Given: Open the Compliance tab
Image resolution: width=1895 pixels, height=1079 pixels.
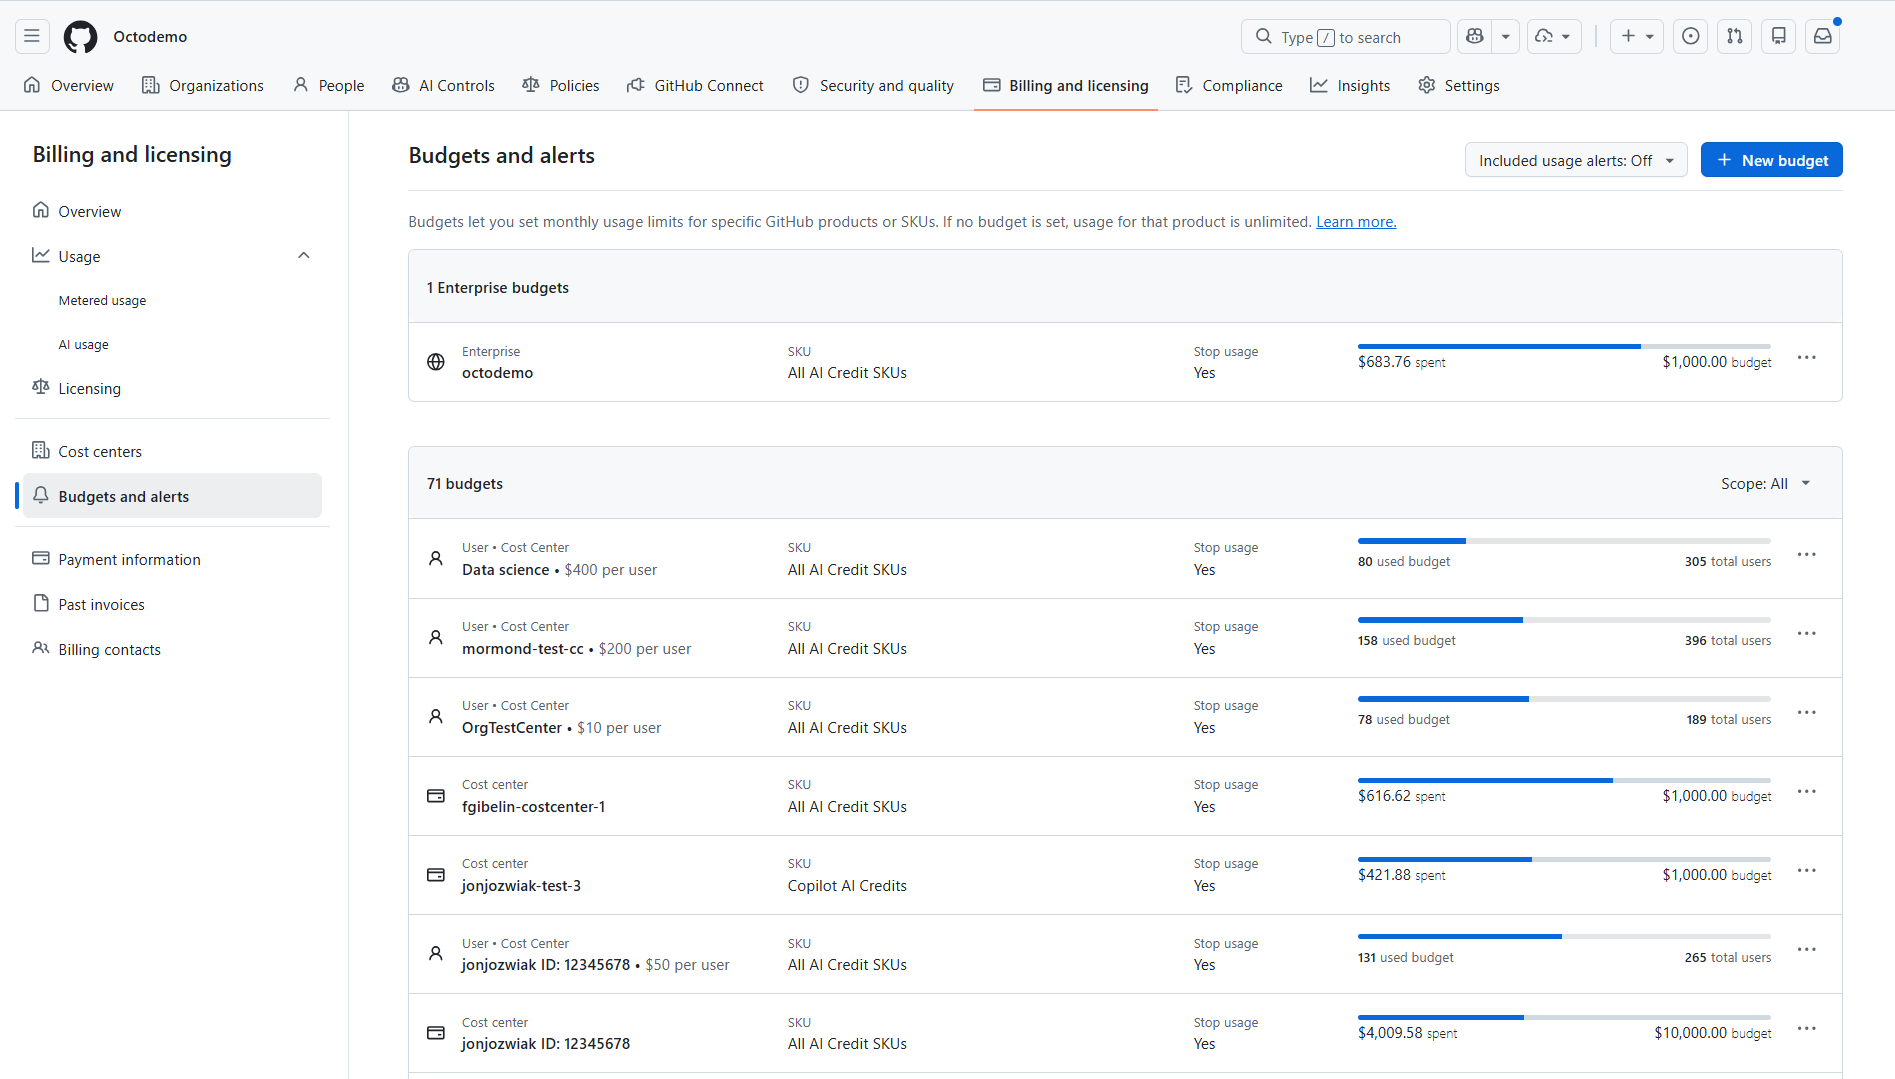Looking at the screenshot, I should click(1229, 86).
